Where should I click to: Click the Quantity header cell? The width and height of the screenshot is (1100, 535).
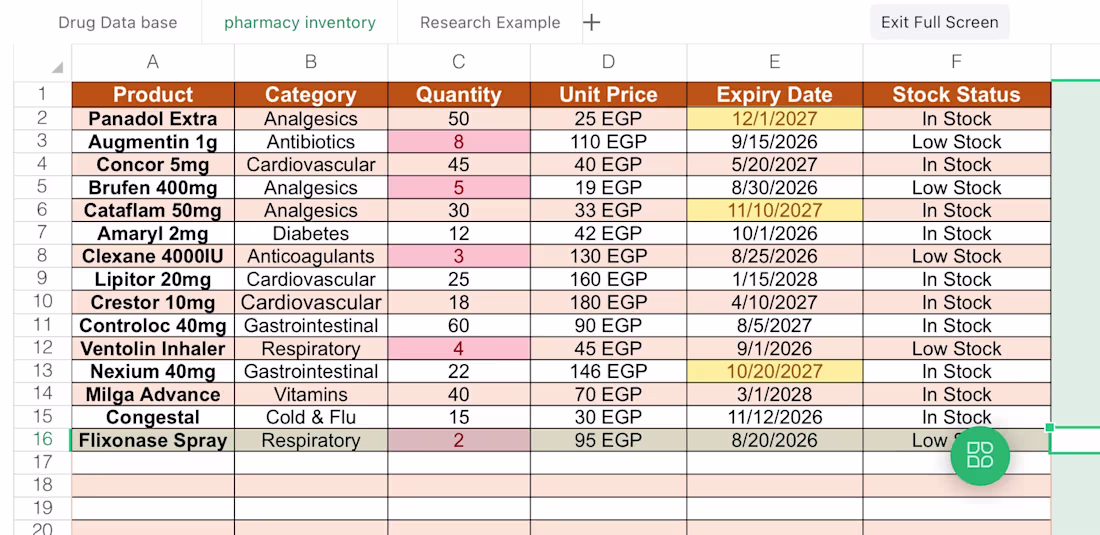pos(459,95)
